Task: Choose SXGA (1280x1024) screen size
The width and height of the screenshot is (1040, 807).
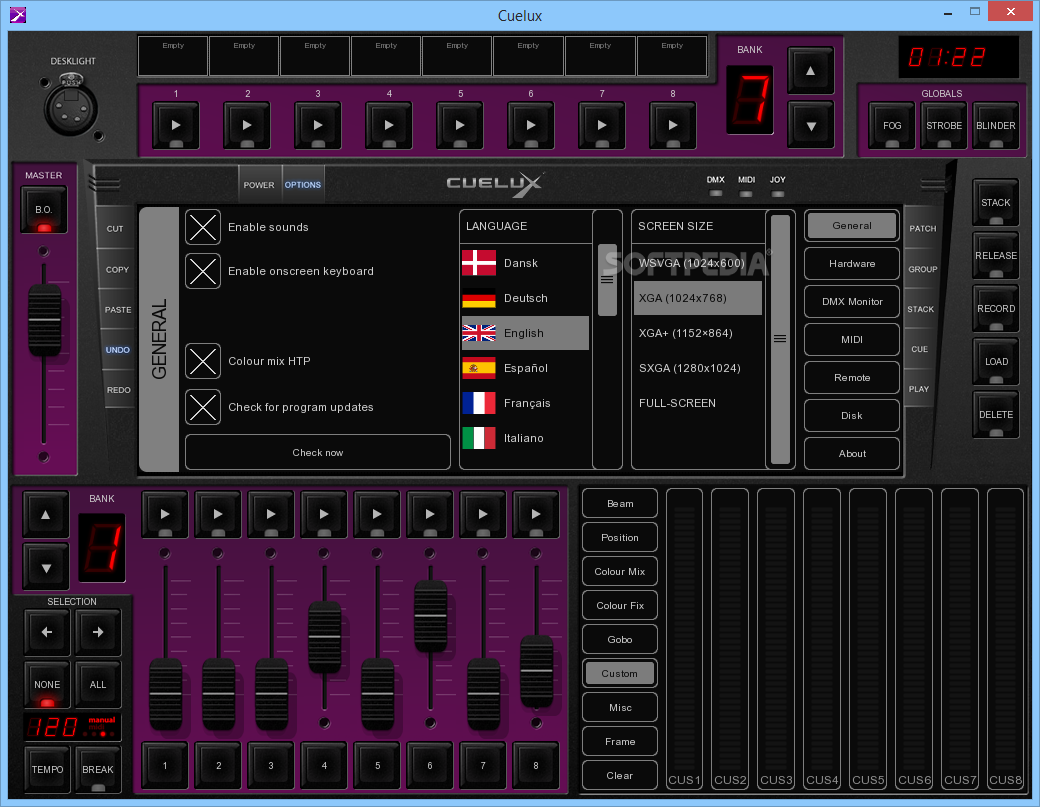Action: tap(698, 368)
